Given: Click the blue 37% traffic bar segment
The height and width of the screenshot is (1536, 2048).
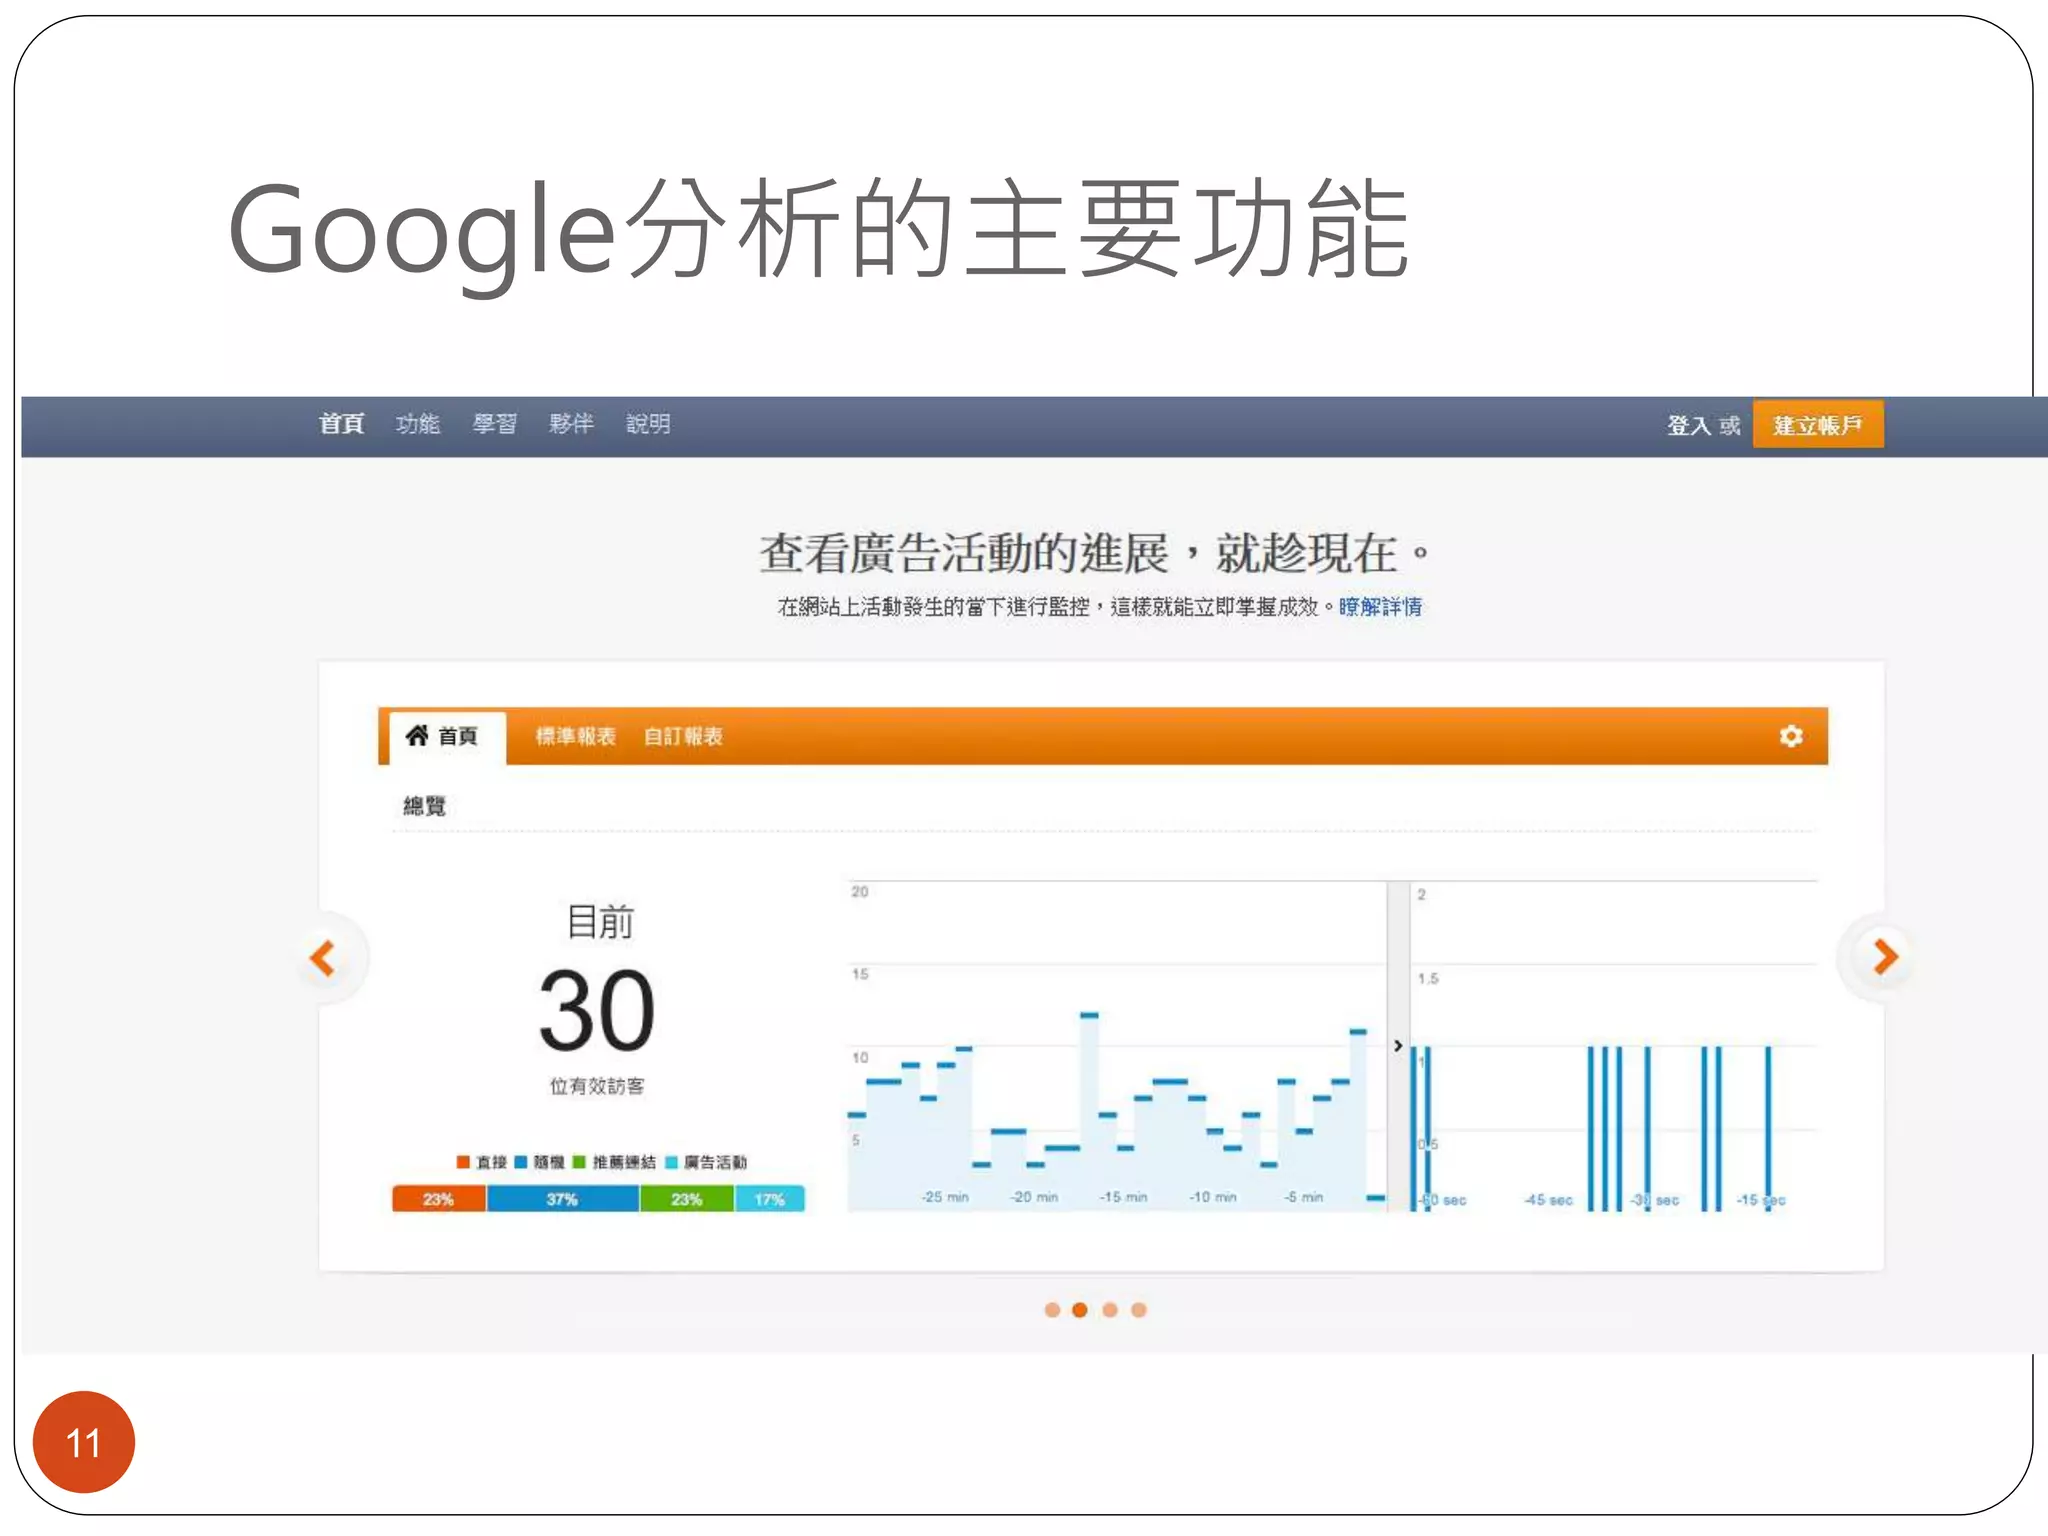Looking at the screenshot, I should click(562, 1198).
